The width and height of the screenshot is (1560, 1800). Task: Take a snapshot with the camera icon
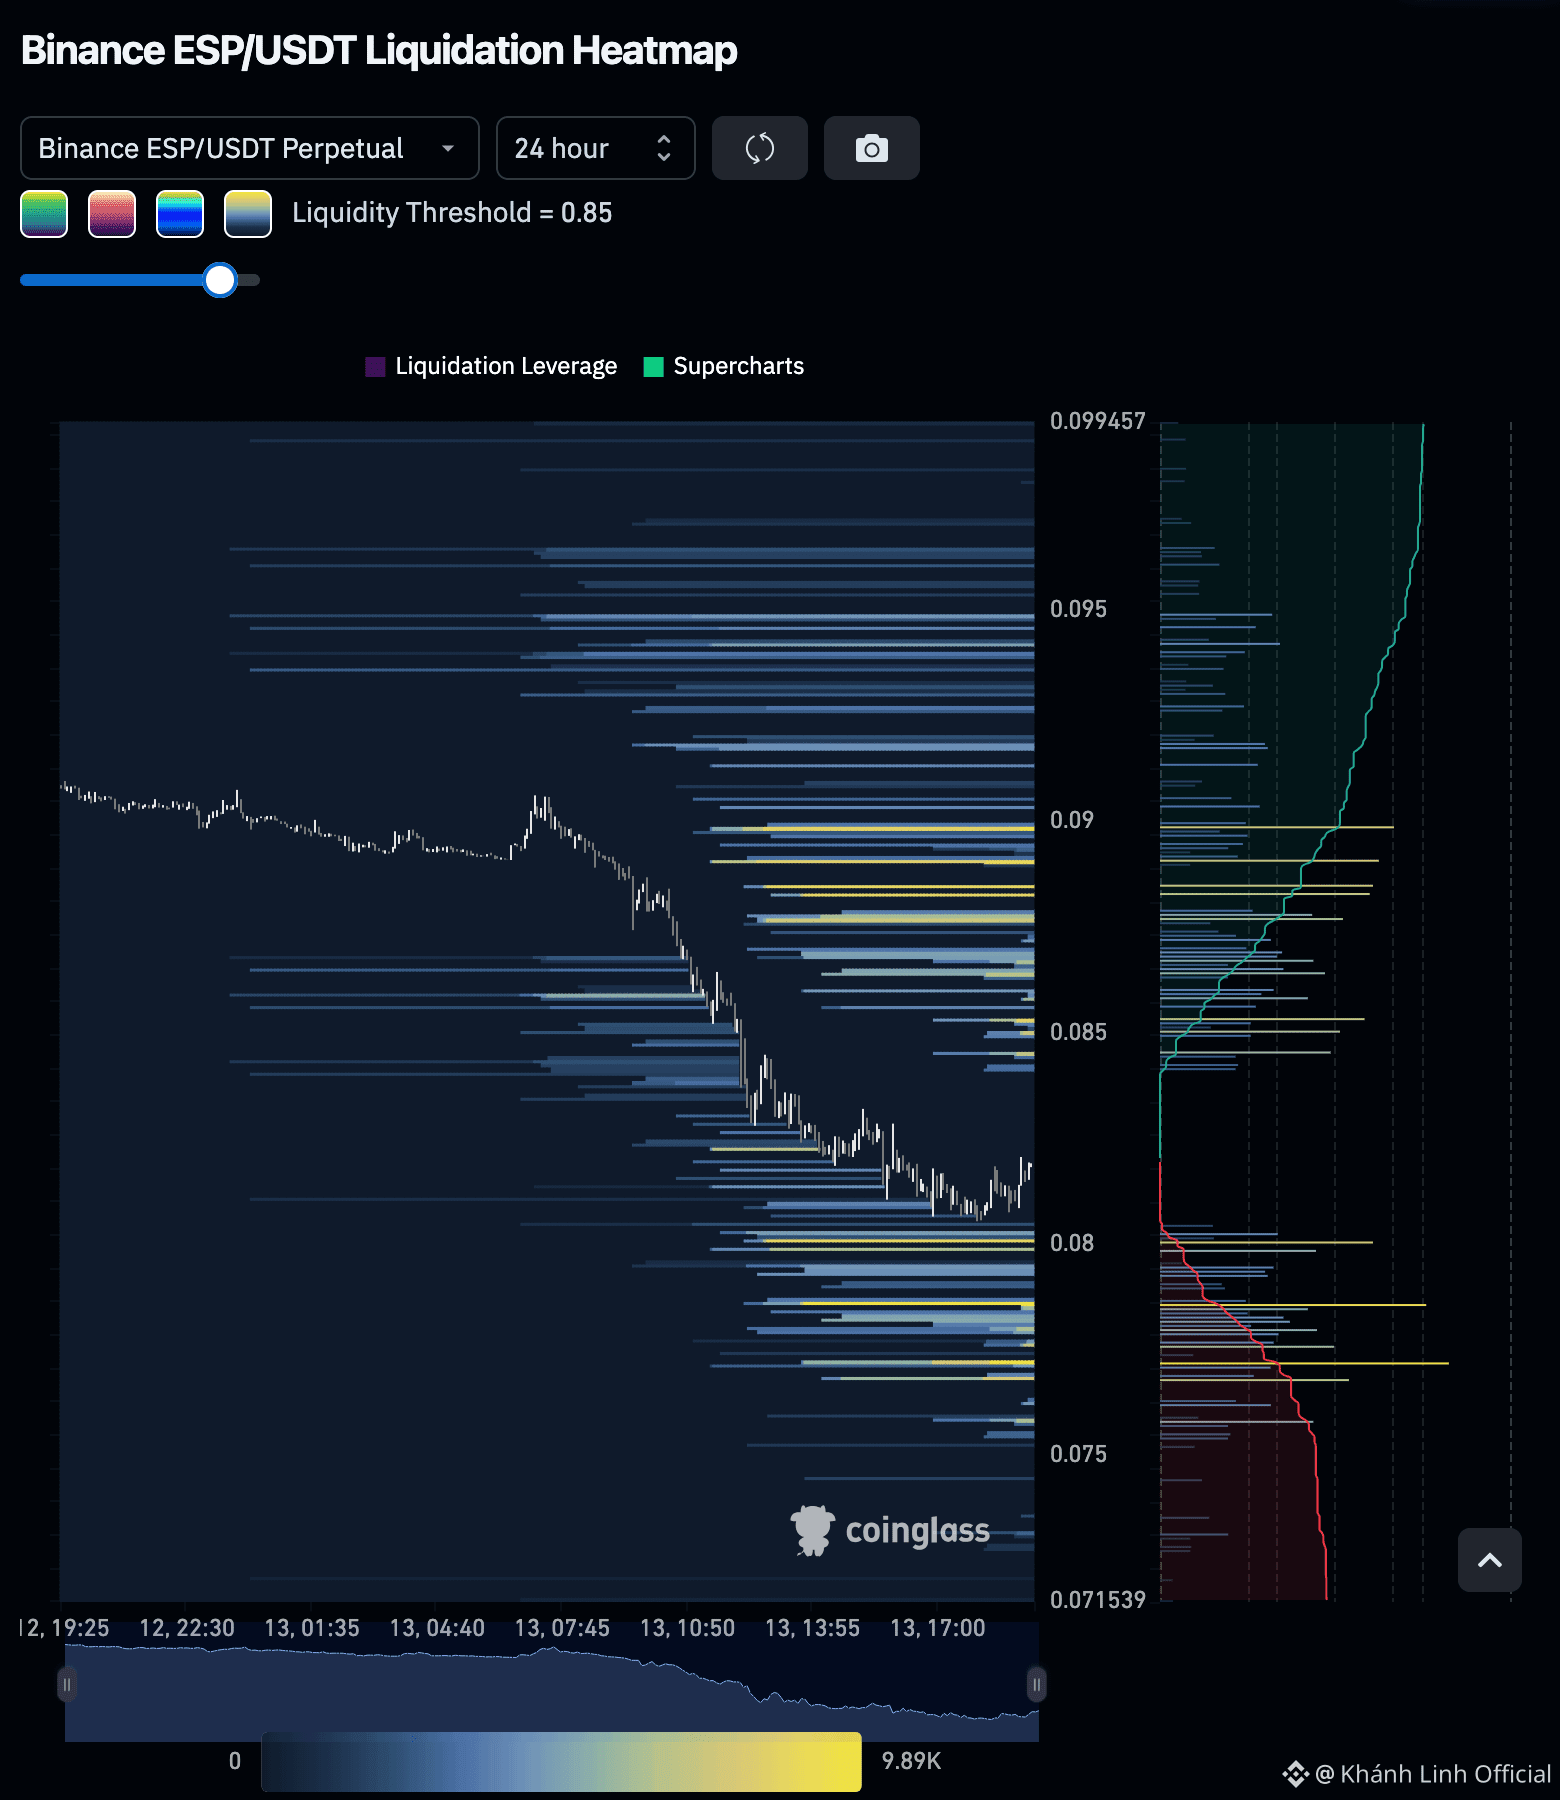coord(872,148)
